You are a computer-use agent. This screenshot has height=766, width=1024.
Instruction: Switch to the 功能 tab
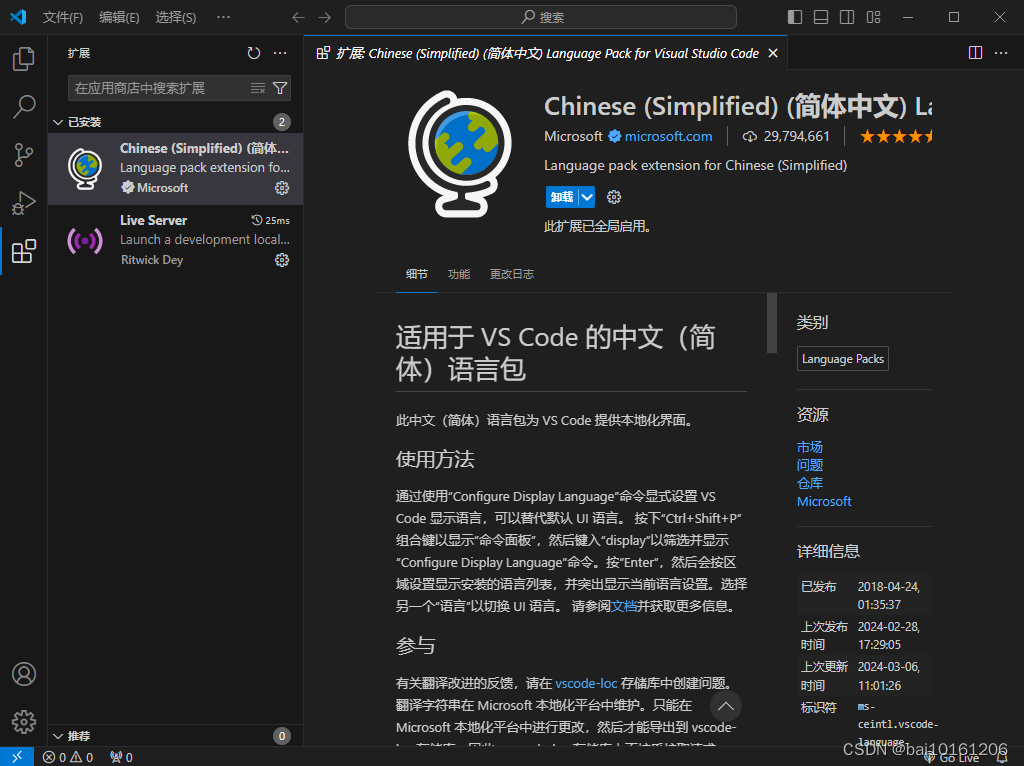(459, 274)
